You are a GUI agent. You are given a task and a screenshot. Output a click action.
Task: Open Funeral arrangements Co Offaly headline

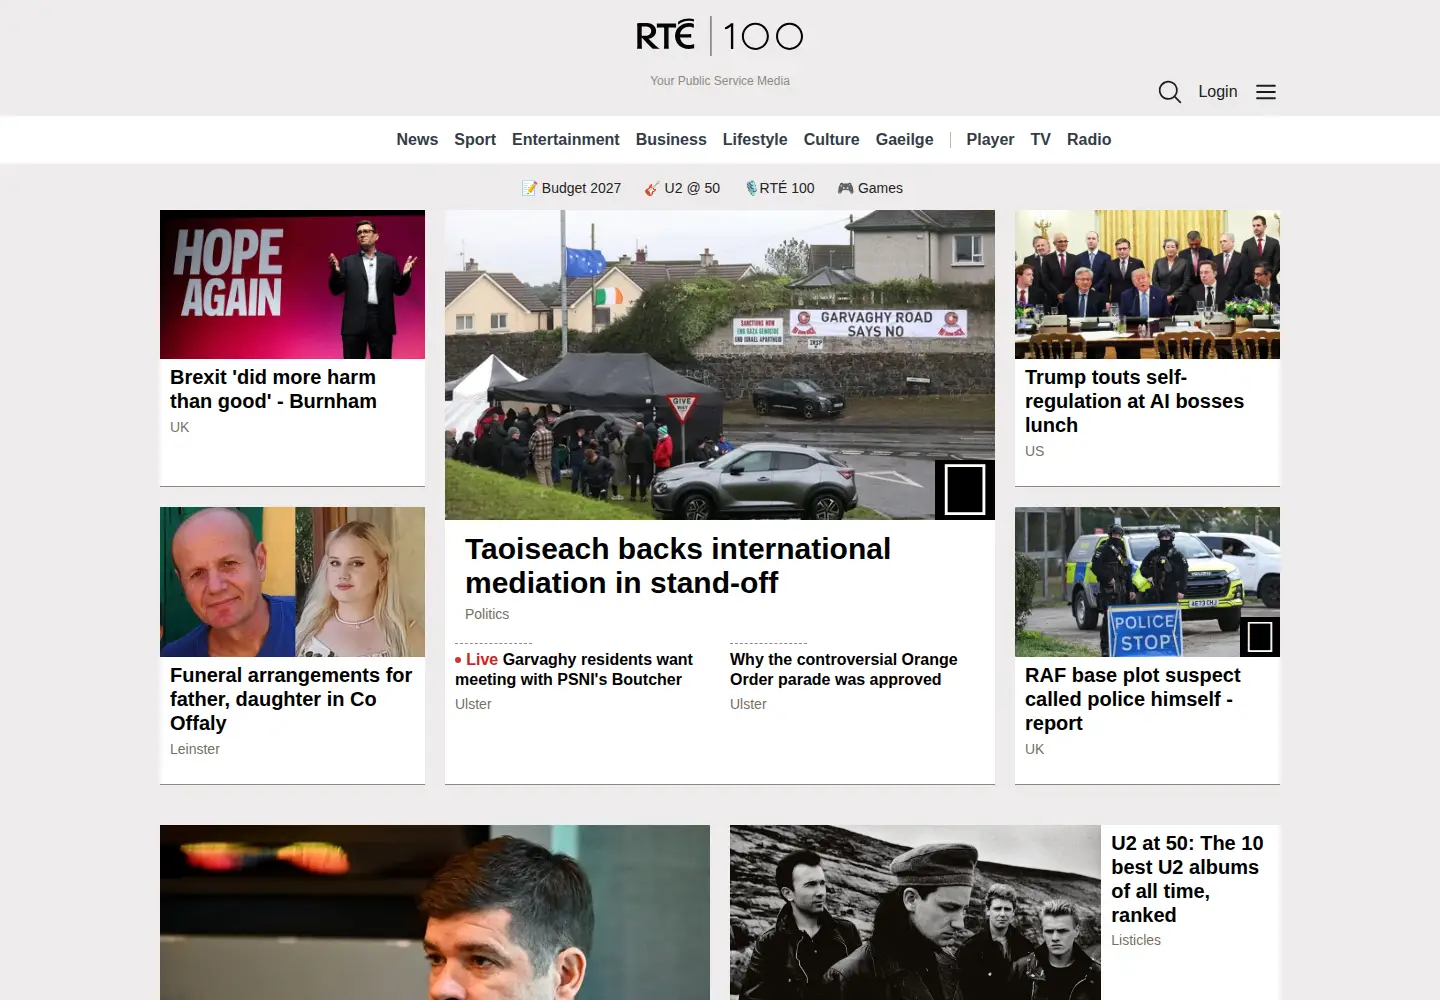[x=291, y=699]
